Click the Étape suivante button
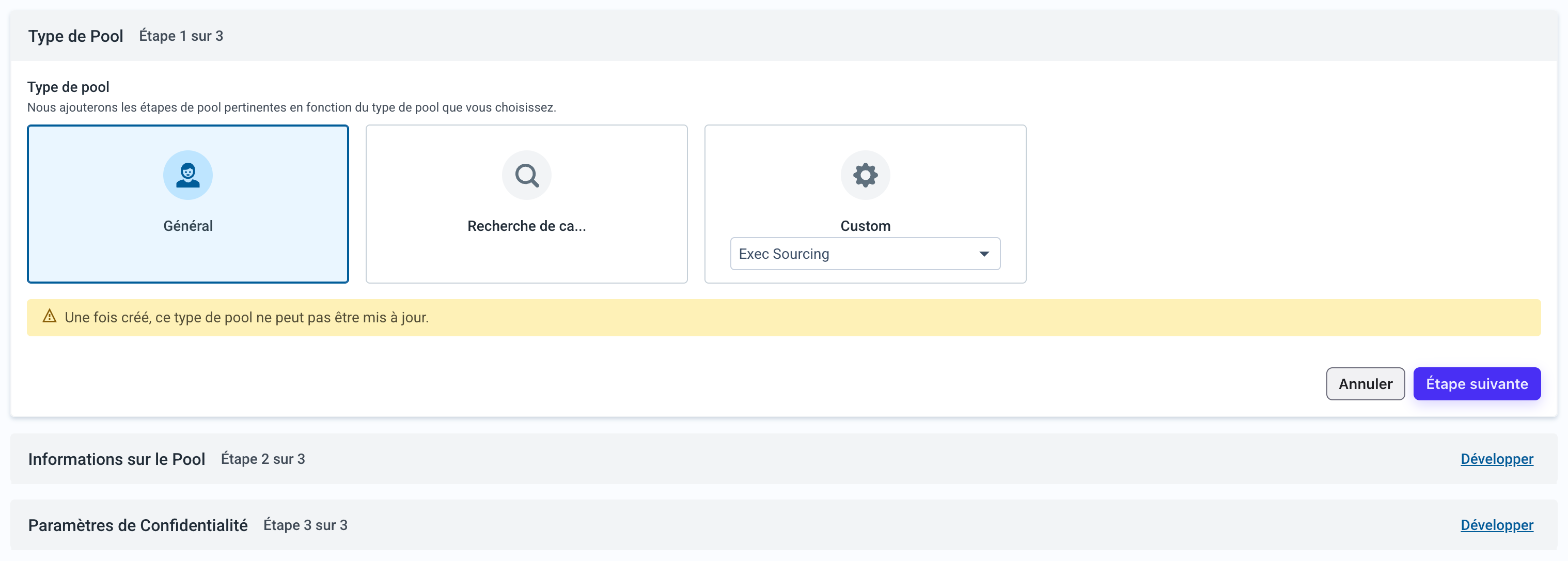This screenshot has width=1568, height=561. tap(1477, 384)
